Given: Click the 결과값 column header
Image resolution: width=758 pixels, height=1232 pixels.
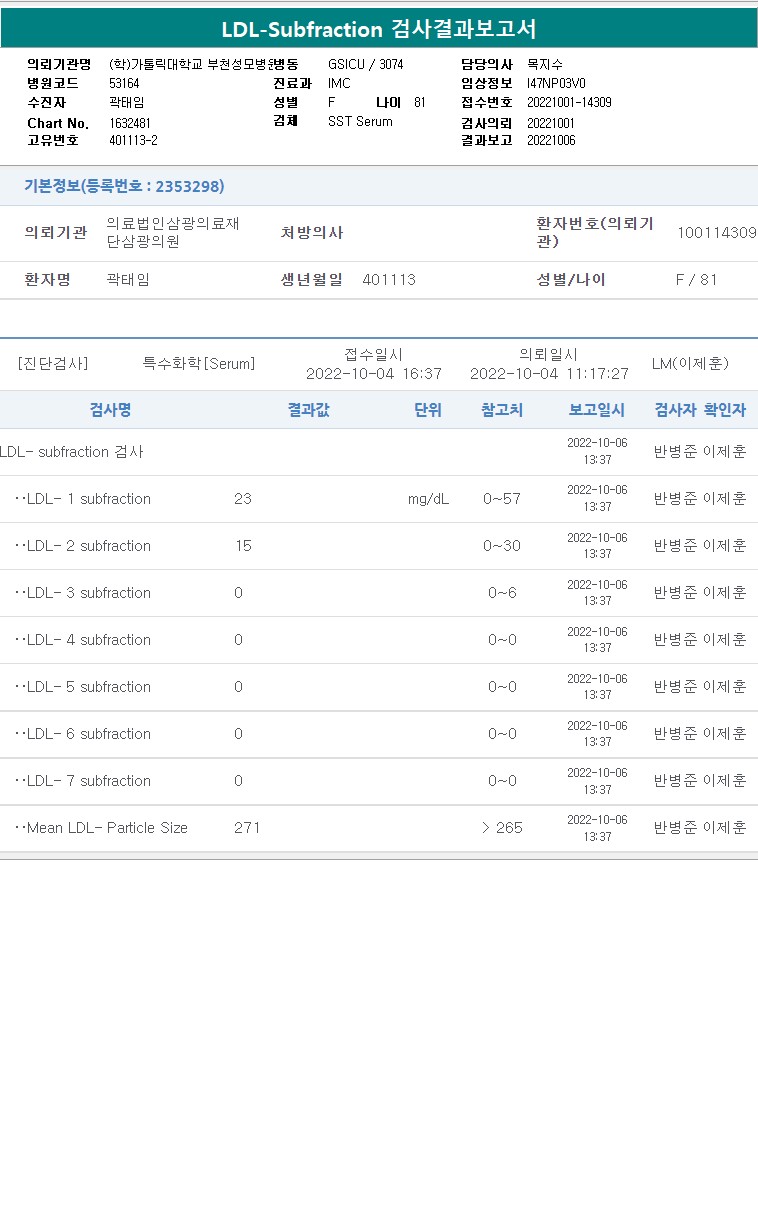Looking at the screenshot, I should pyautogui.click(x=308, y=410).
